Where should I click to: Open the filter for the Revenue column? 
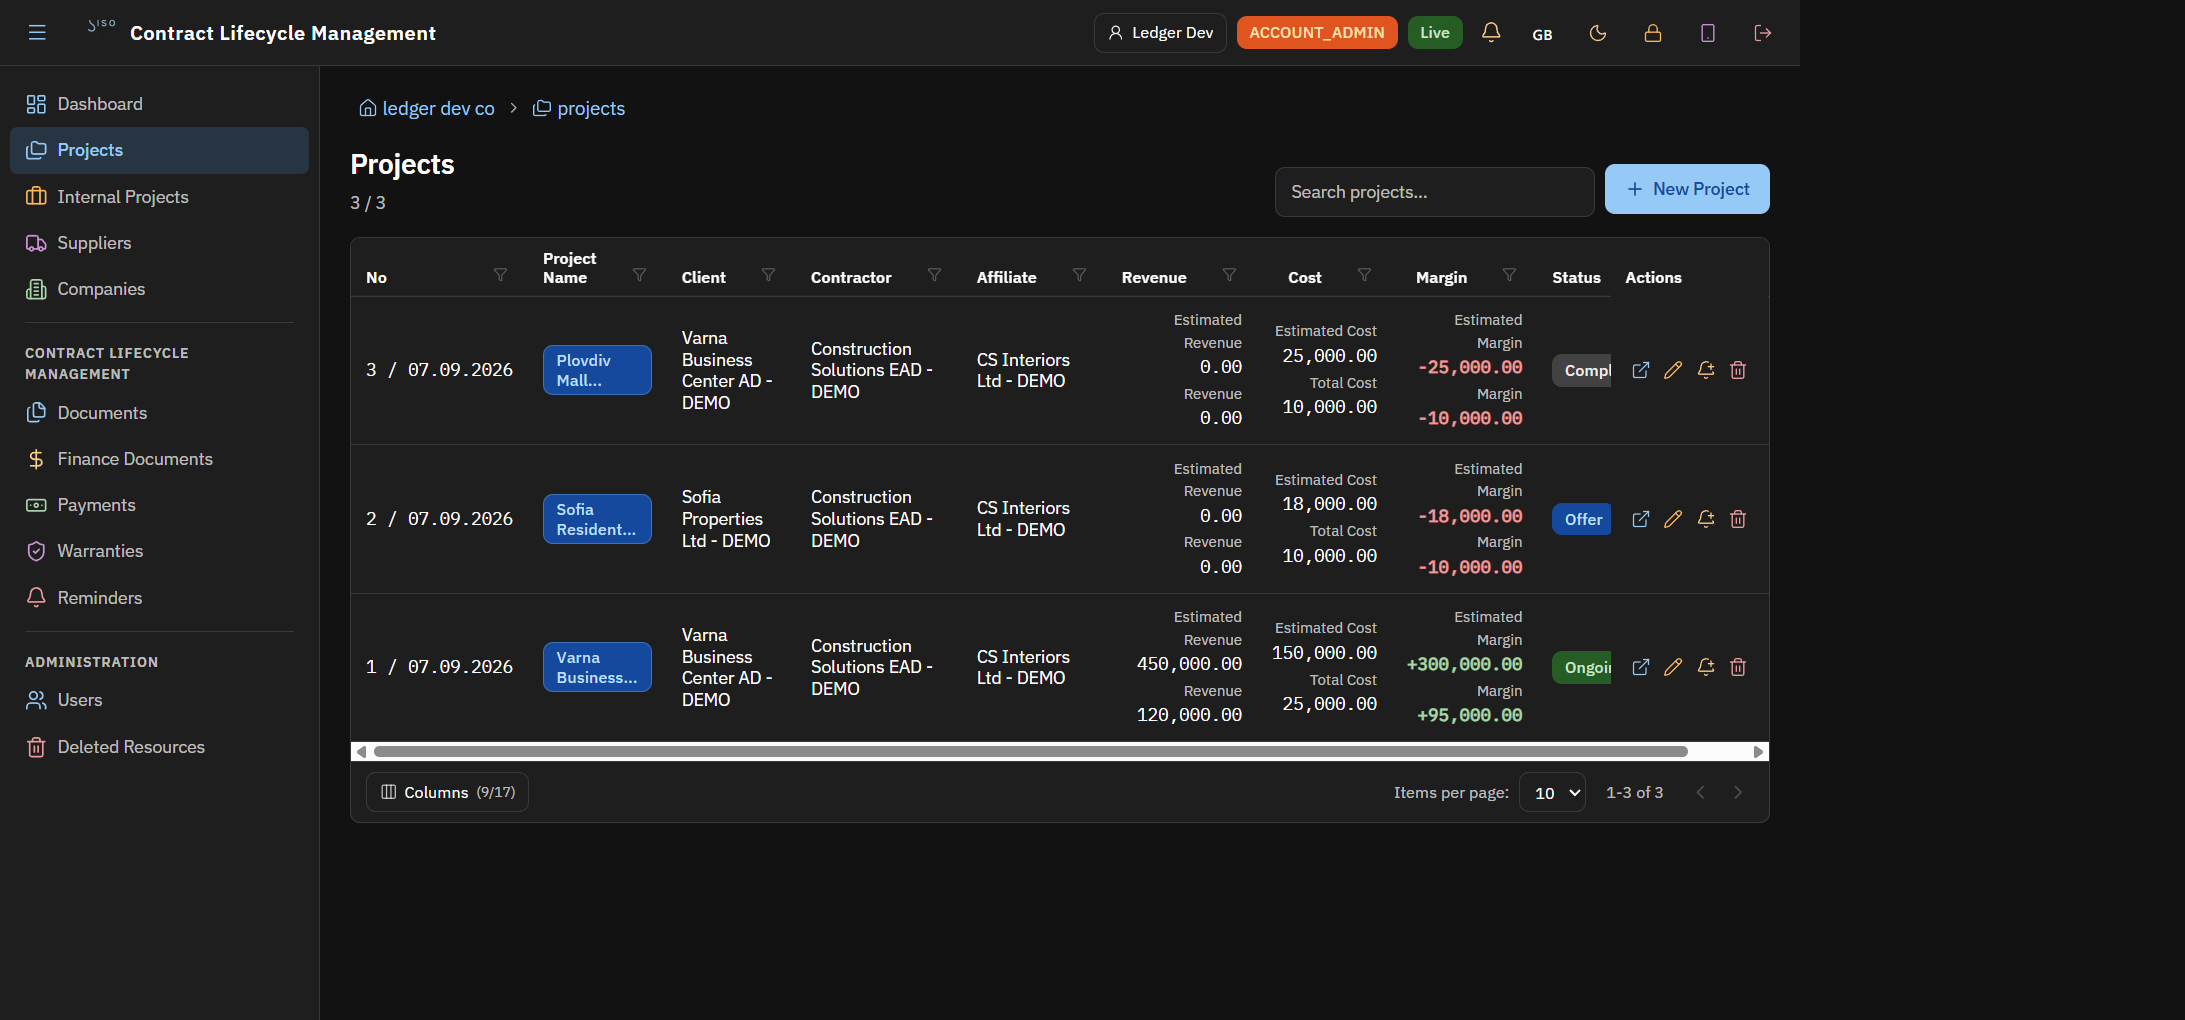pyautogui.click(x=1229, y=275)
